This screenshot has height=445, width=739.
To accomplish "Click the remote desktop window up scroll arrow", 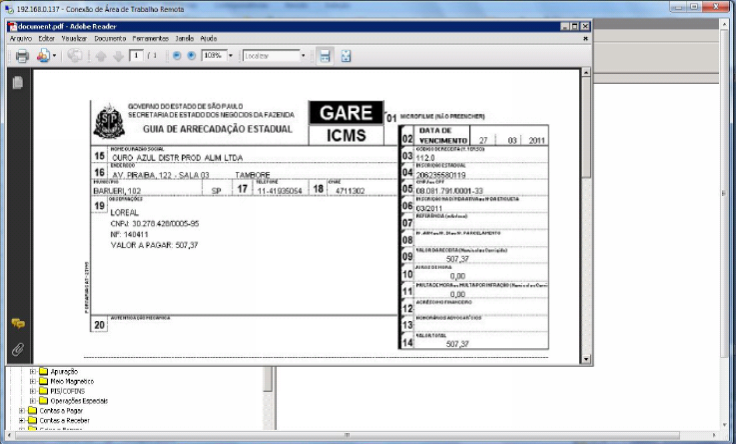I will coord(725,24).
